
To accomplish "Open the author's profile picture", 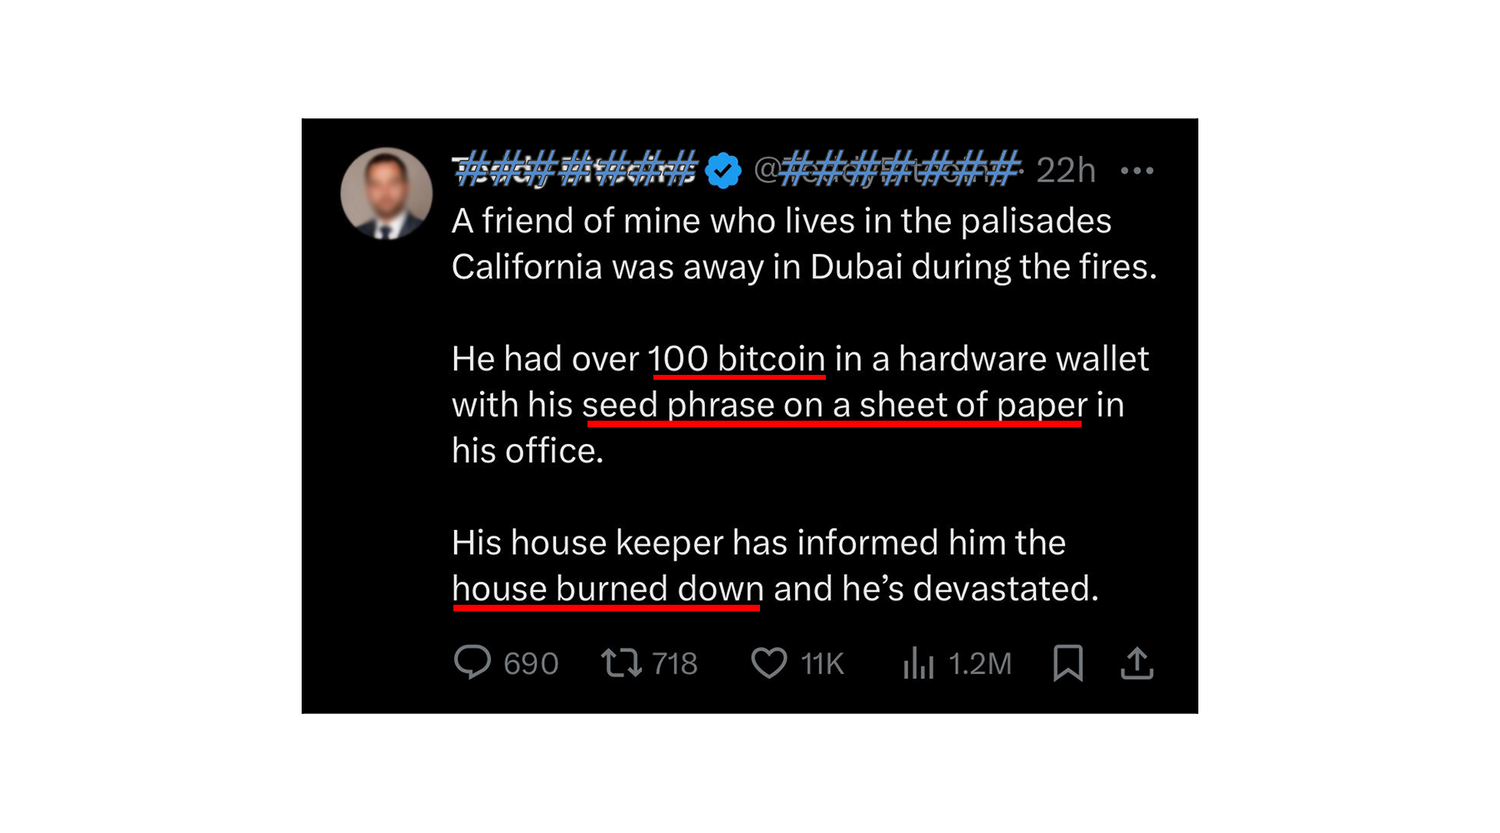I will [386, 194].
